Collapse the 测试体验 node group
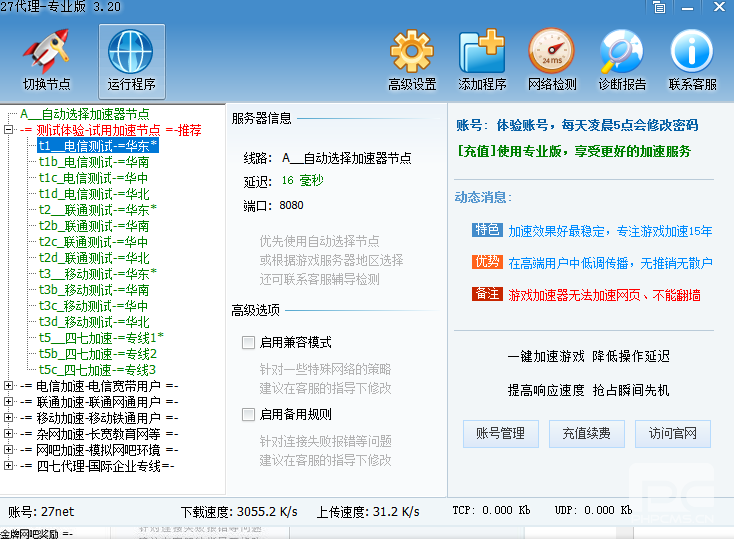The image size is (734, 543). click(9, 130)
